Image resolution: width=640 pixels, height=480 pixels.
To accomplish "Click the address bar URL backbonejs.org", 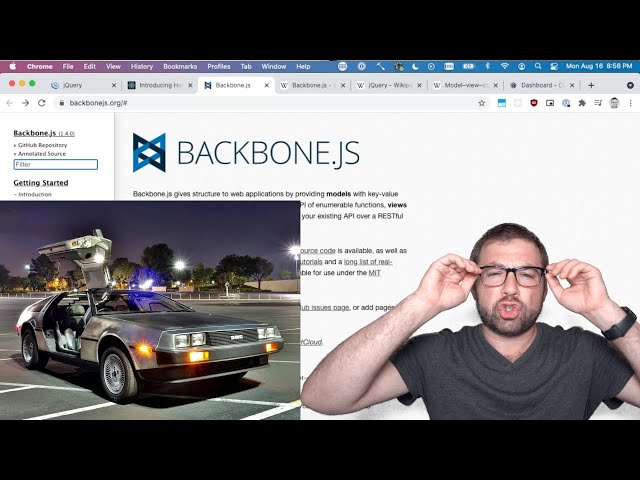I will tap(98, 103).
